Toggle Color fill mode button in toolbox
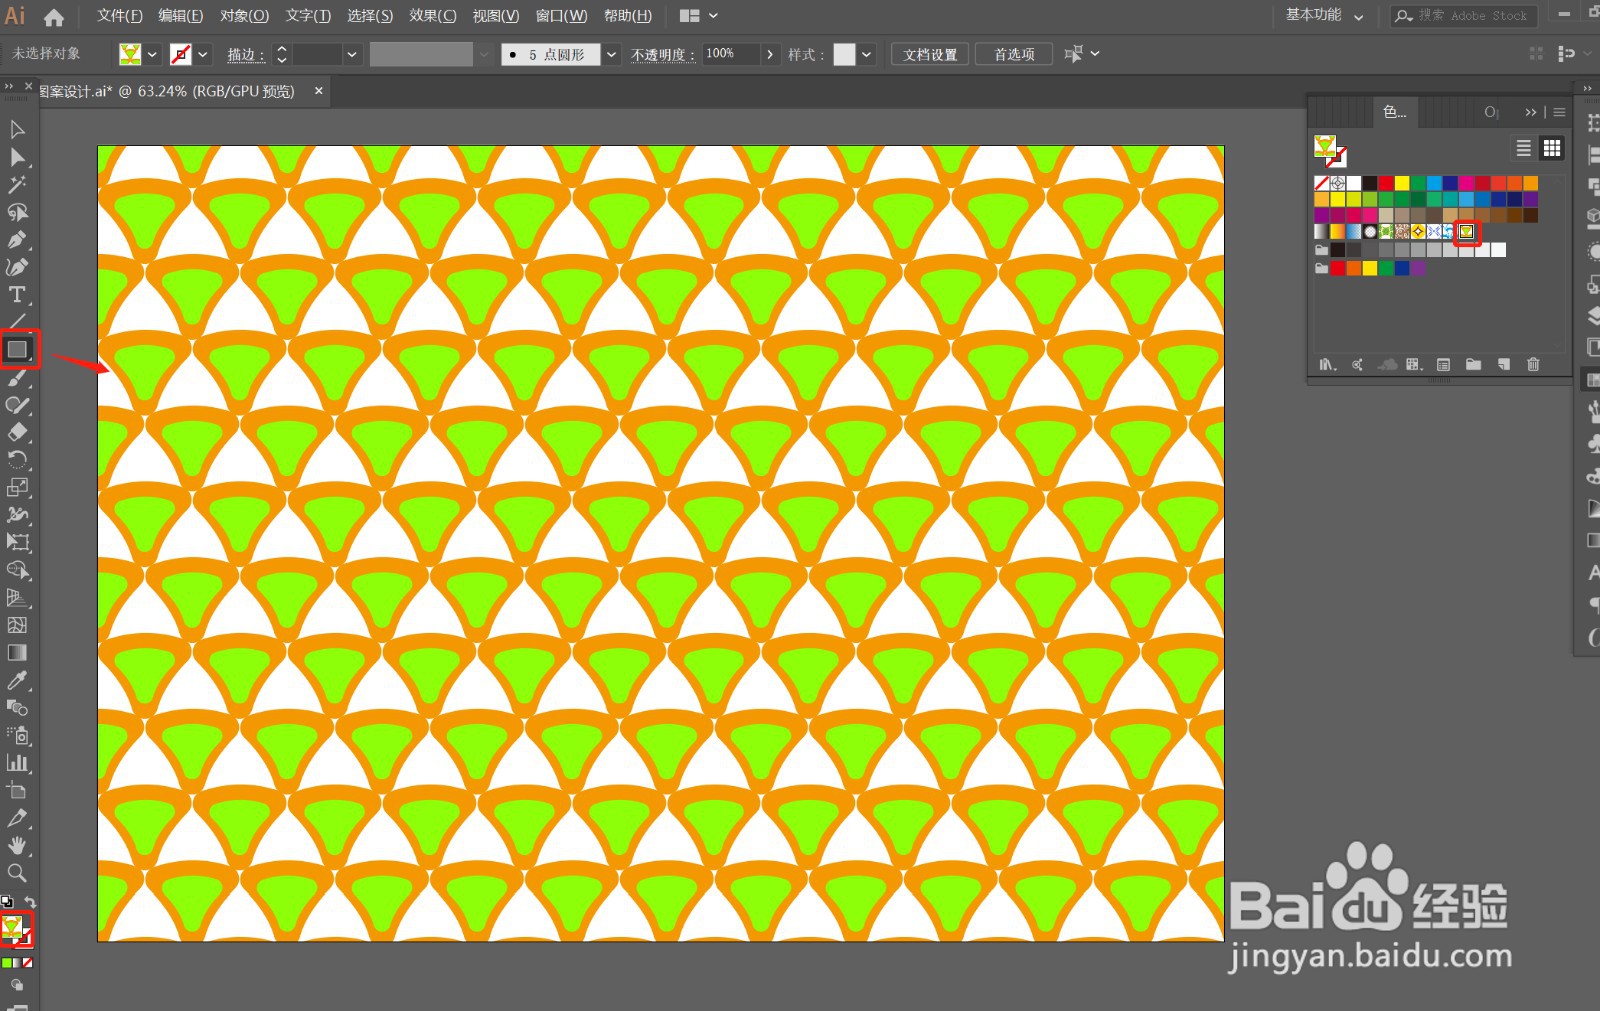 coord(7,963)
